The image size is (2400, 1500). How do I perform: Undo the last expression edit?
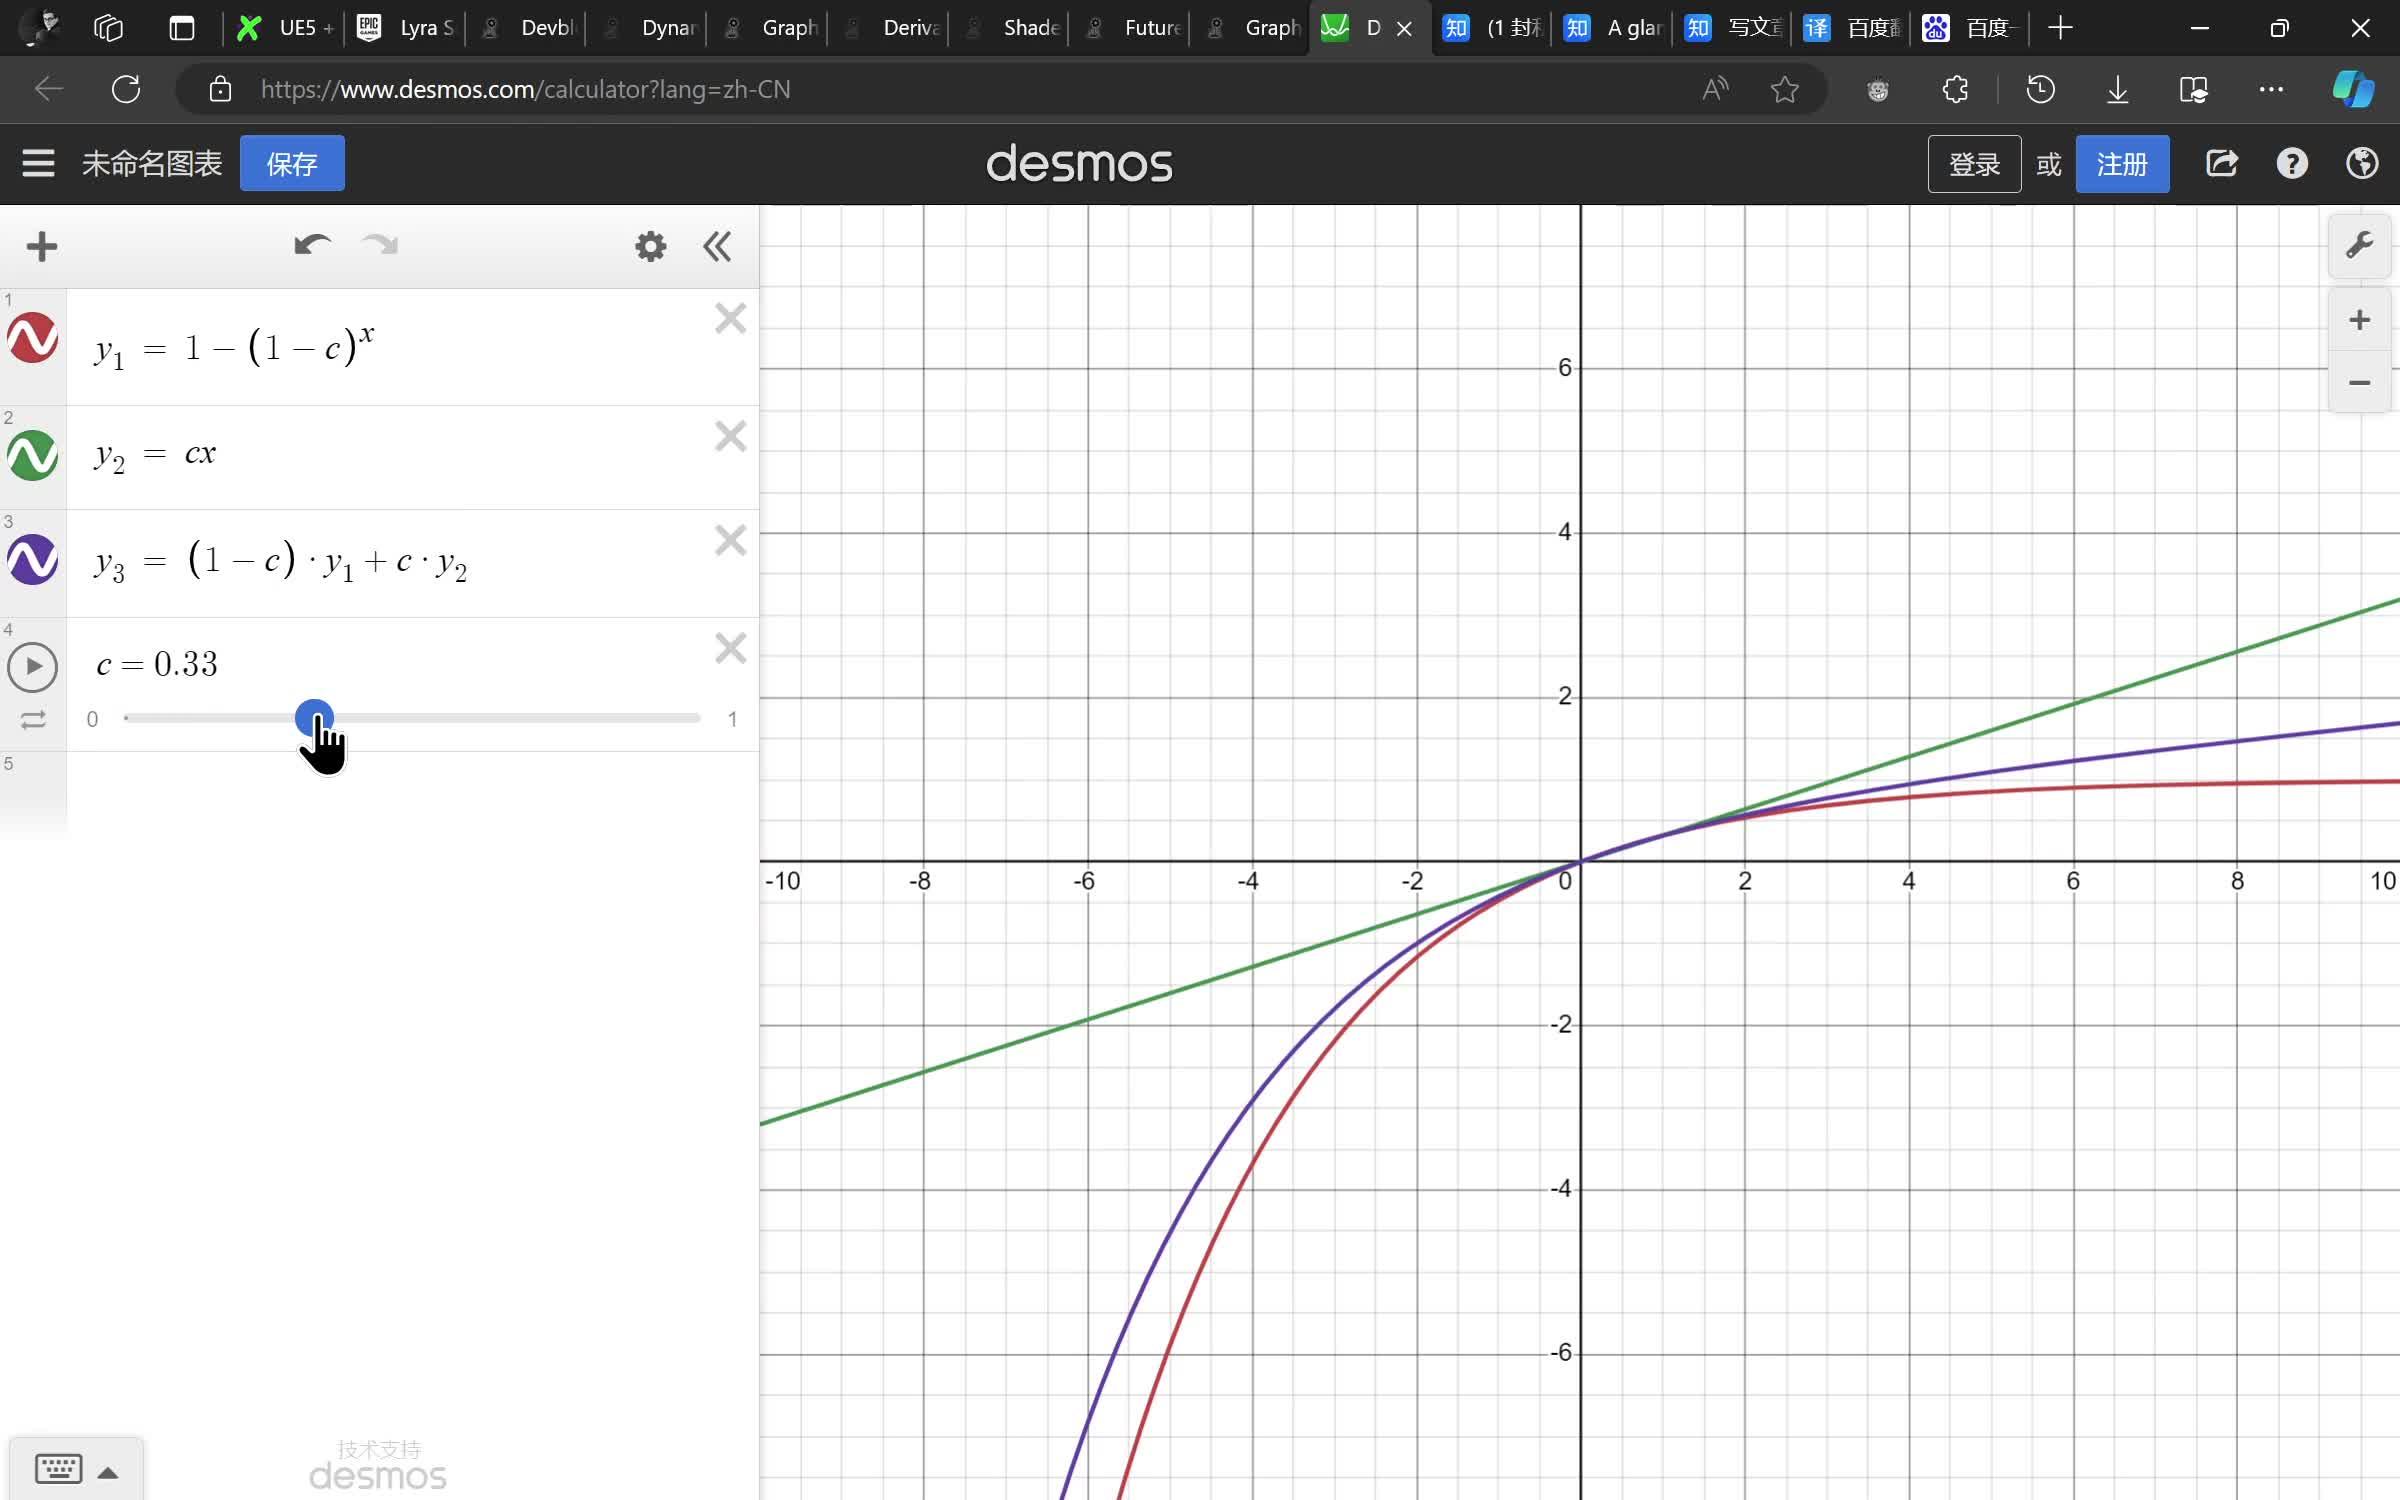(311, 246)
